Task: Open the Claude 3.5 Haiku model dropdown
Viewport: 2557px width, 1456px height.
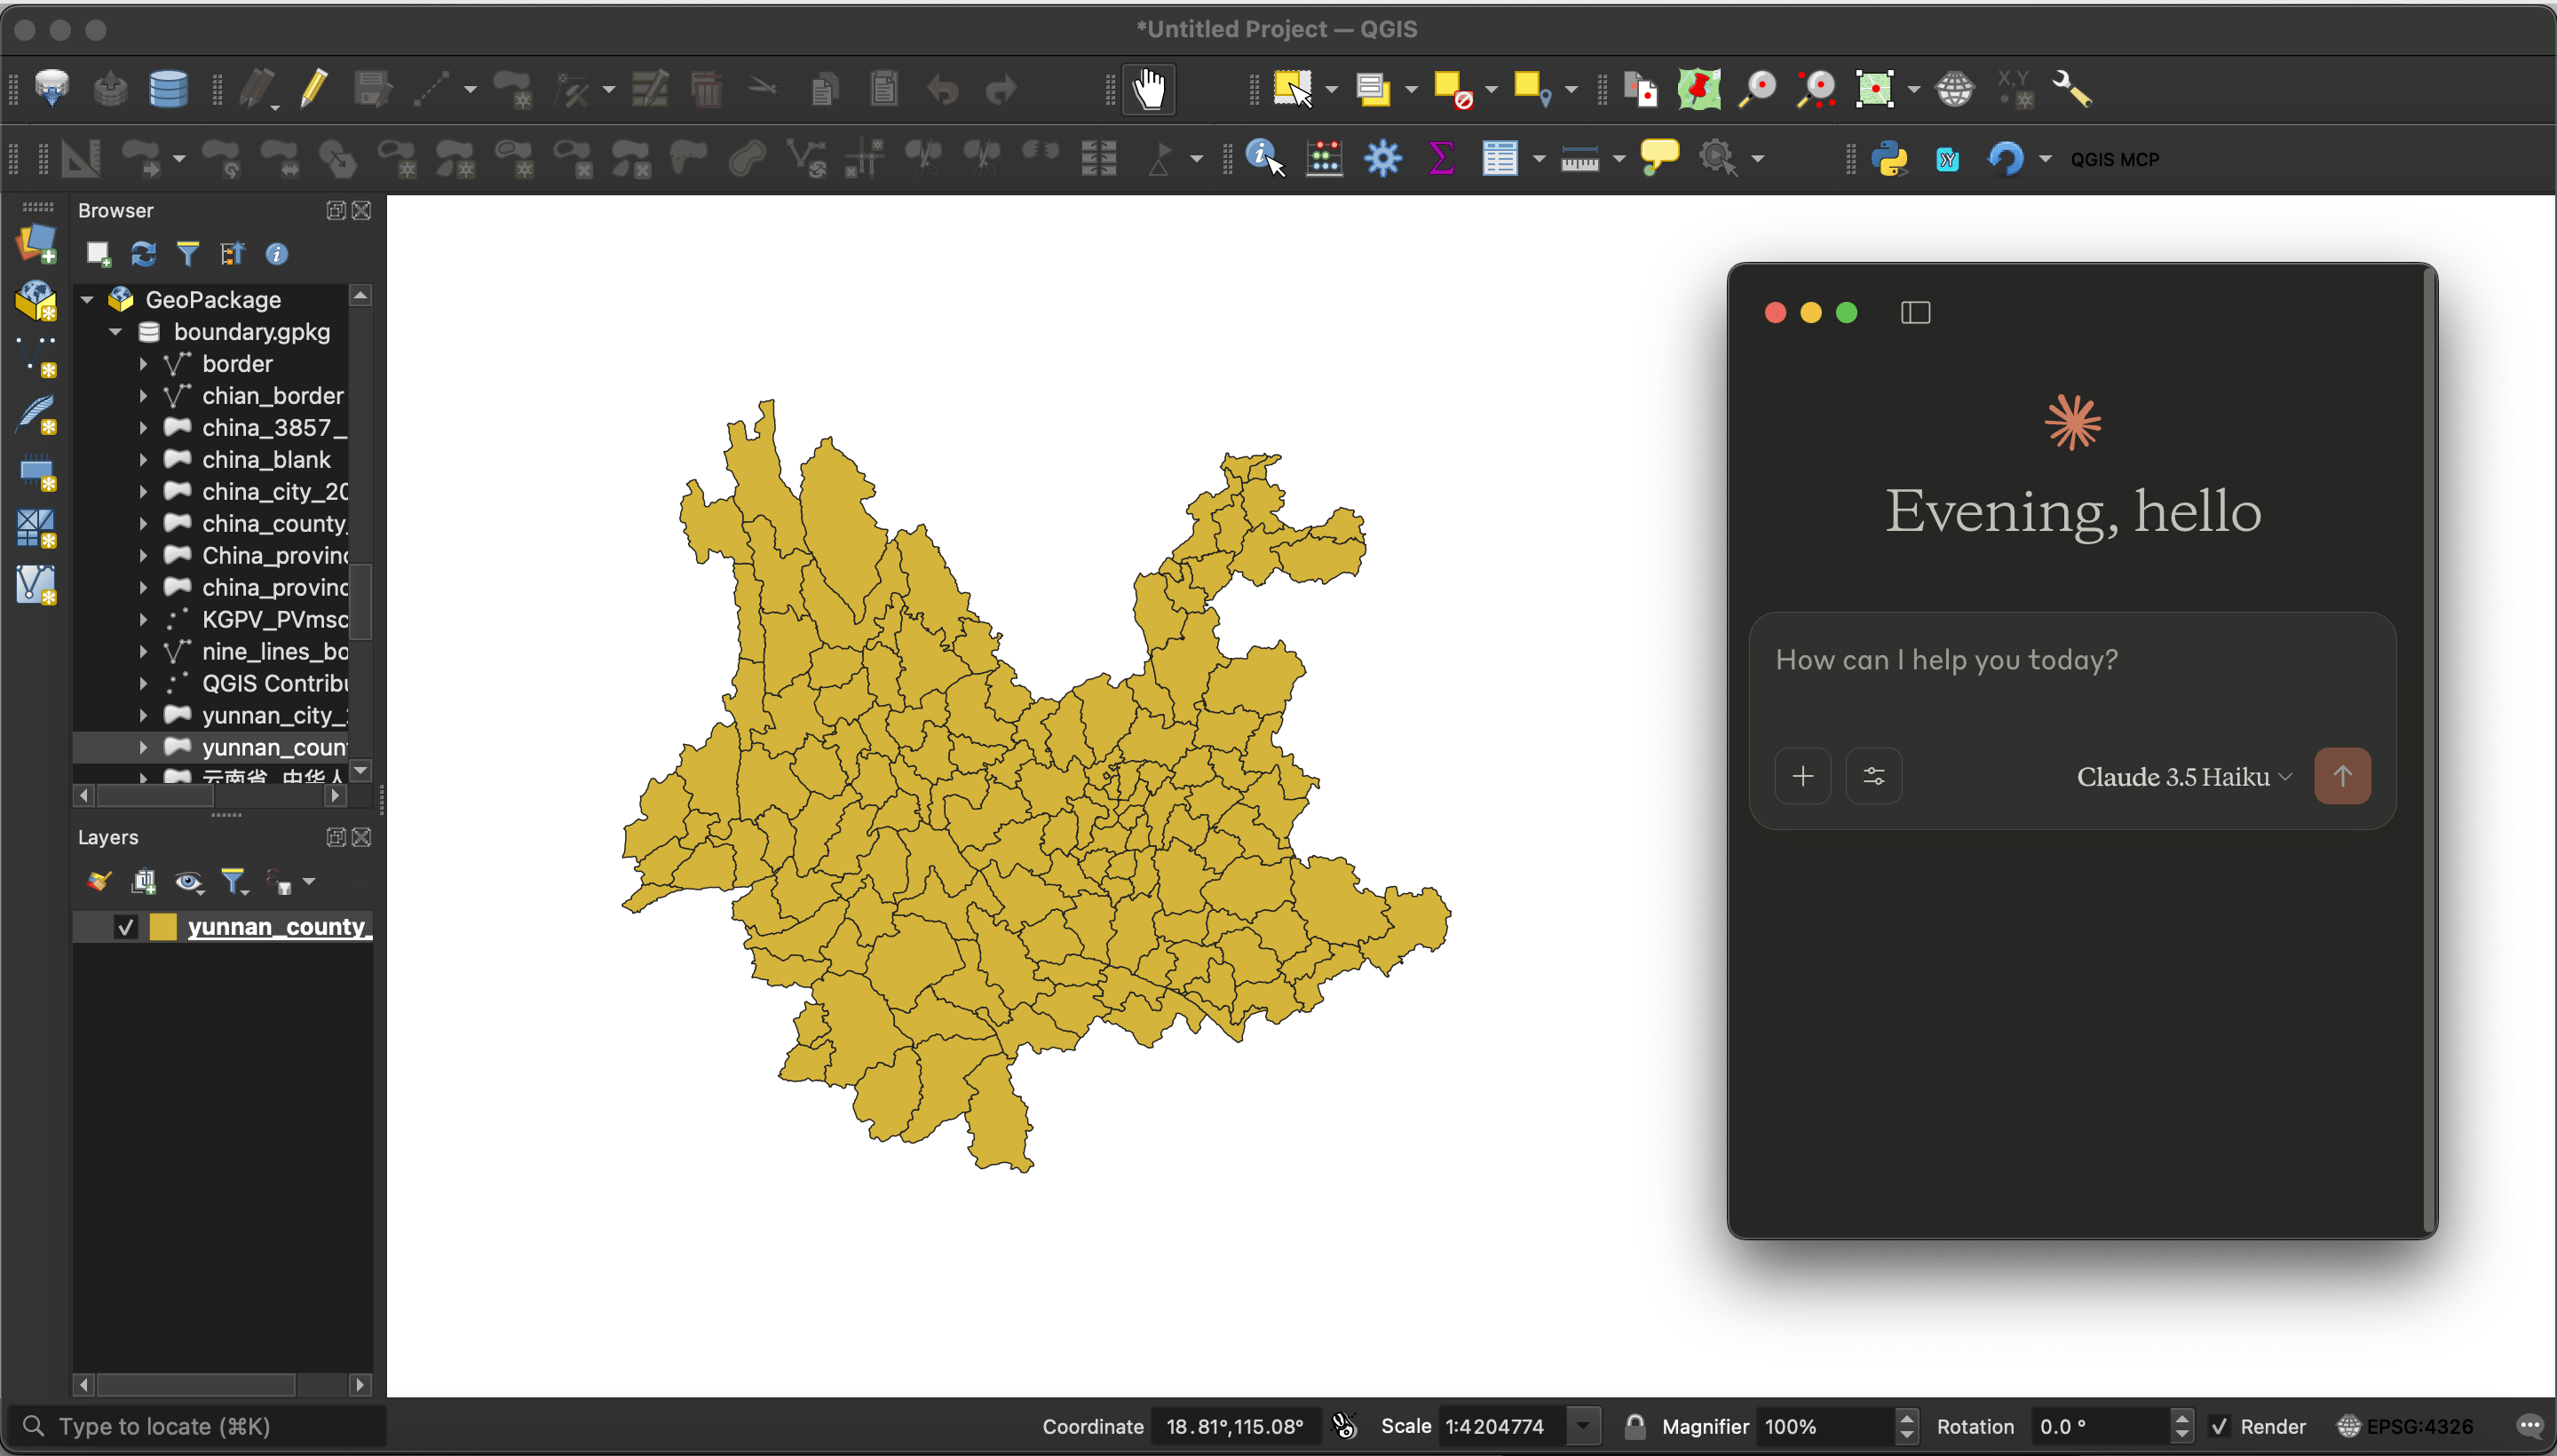Action: pos(2181,776)
